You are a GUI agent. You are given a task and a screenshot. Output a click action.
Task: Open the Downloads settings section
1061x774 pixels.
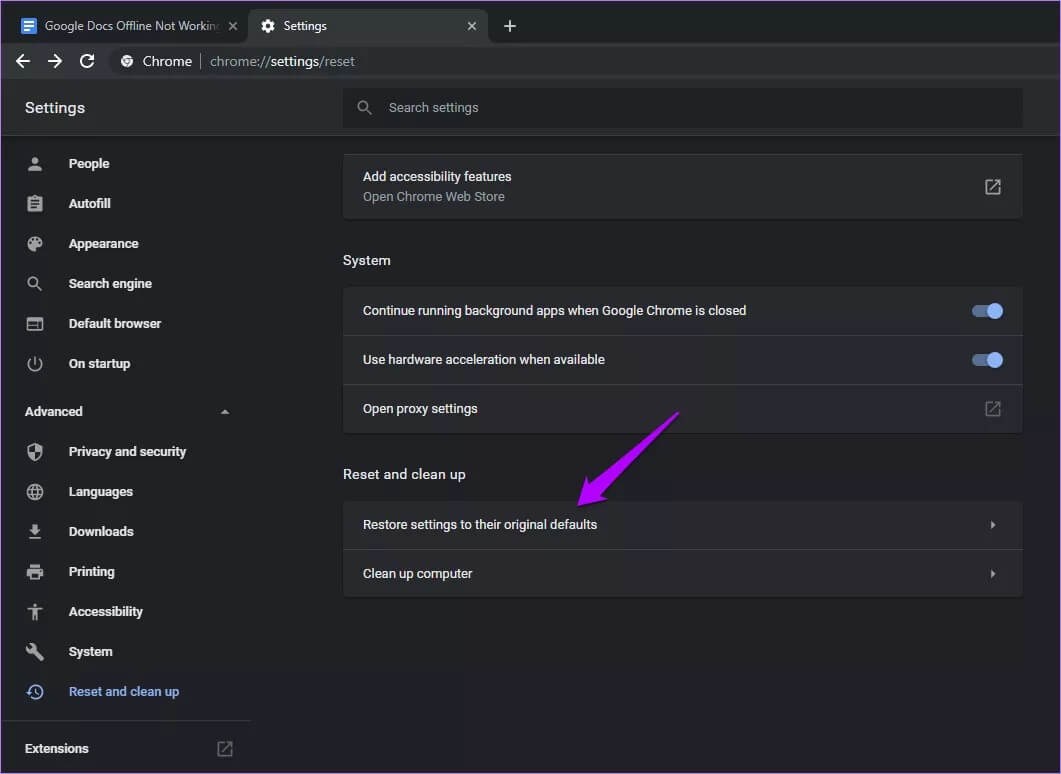[100, 532]
